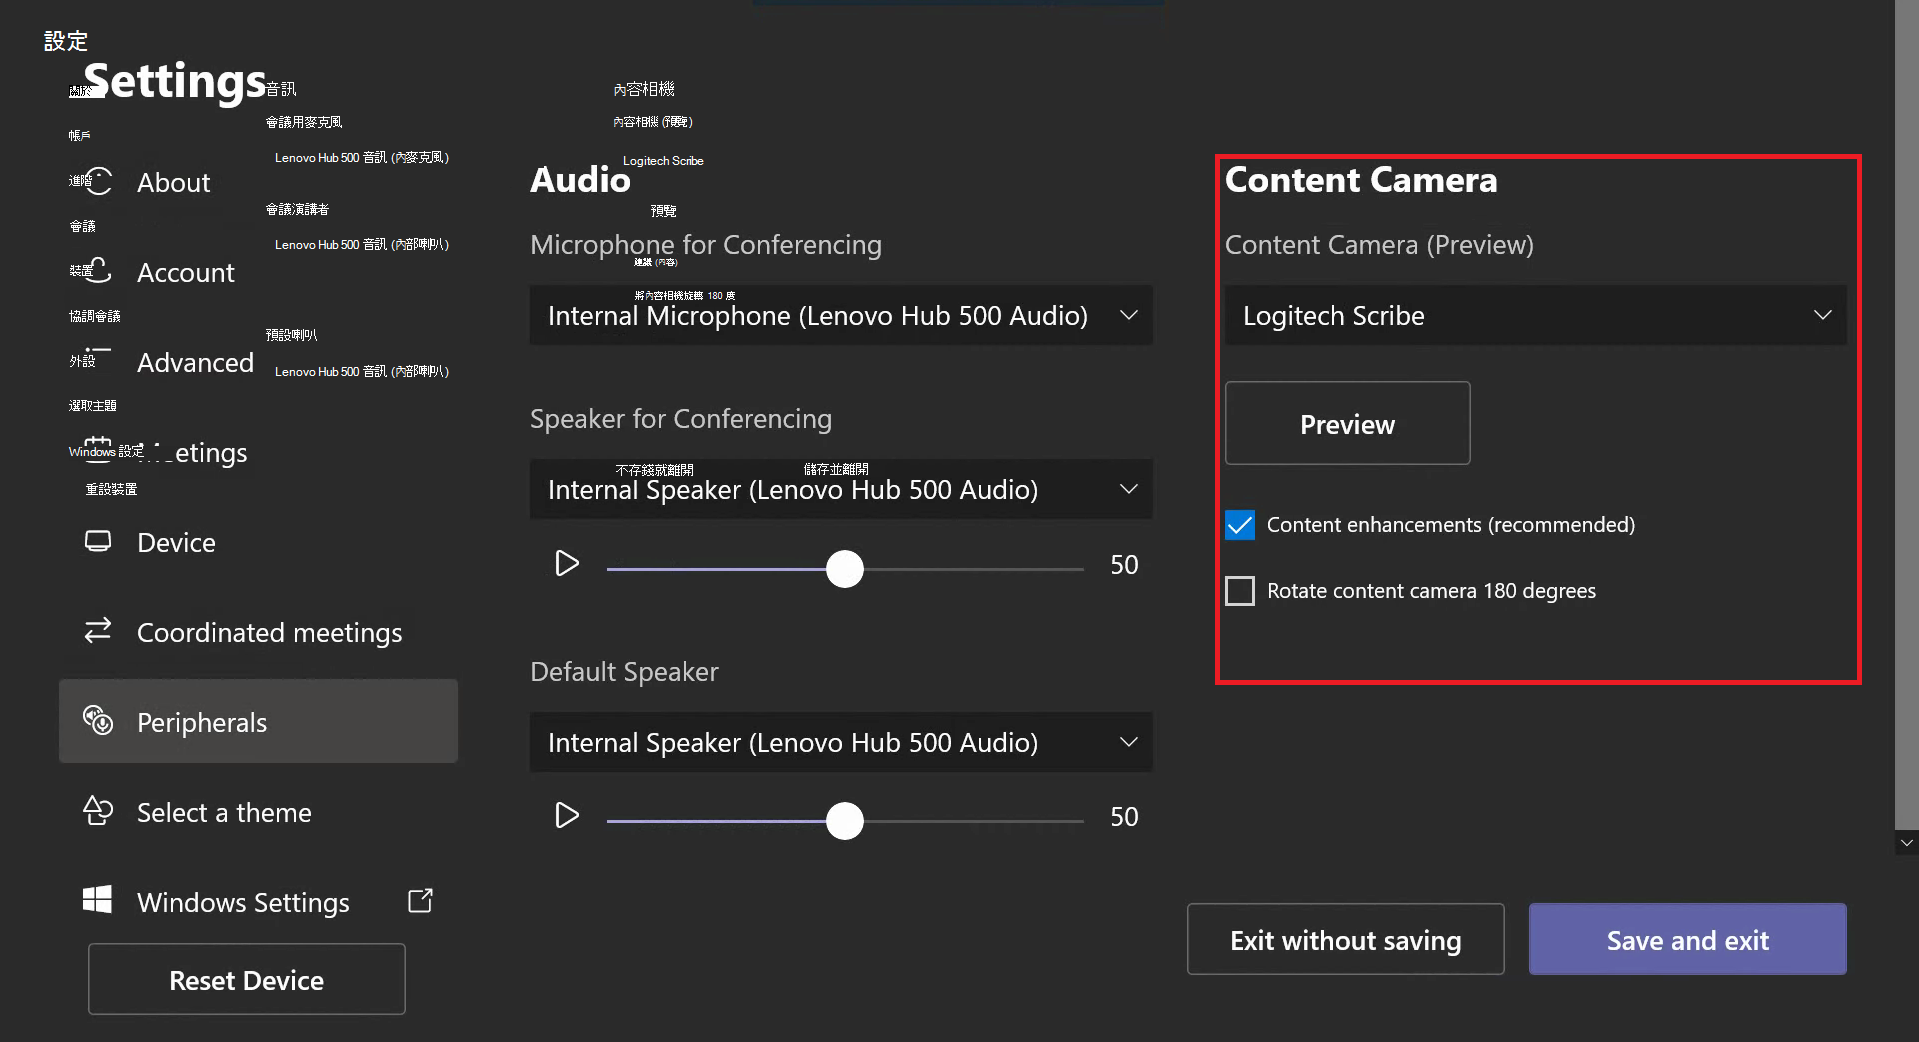Click the scrollbar down arrow

tap(1907, 843)
